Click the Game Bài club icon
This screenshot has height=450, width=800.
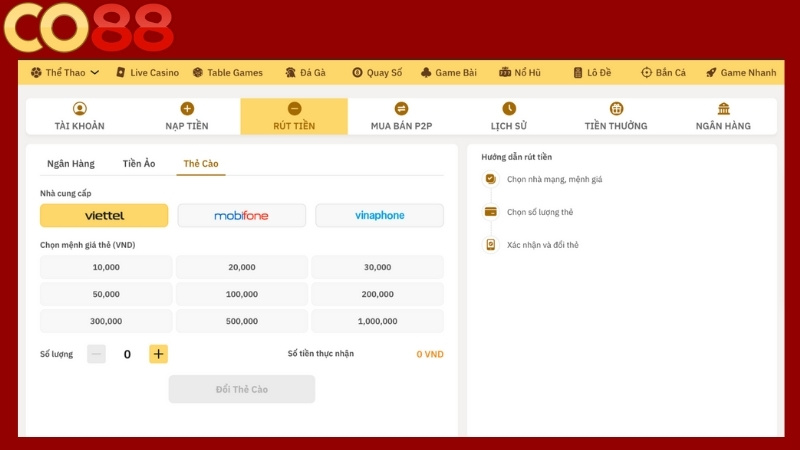click(426, 72)
